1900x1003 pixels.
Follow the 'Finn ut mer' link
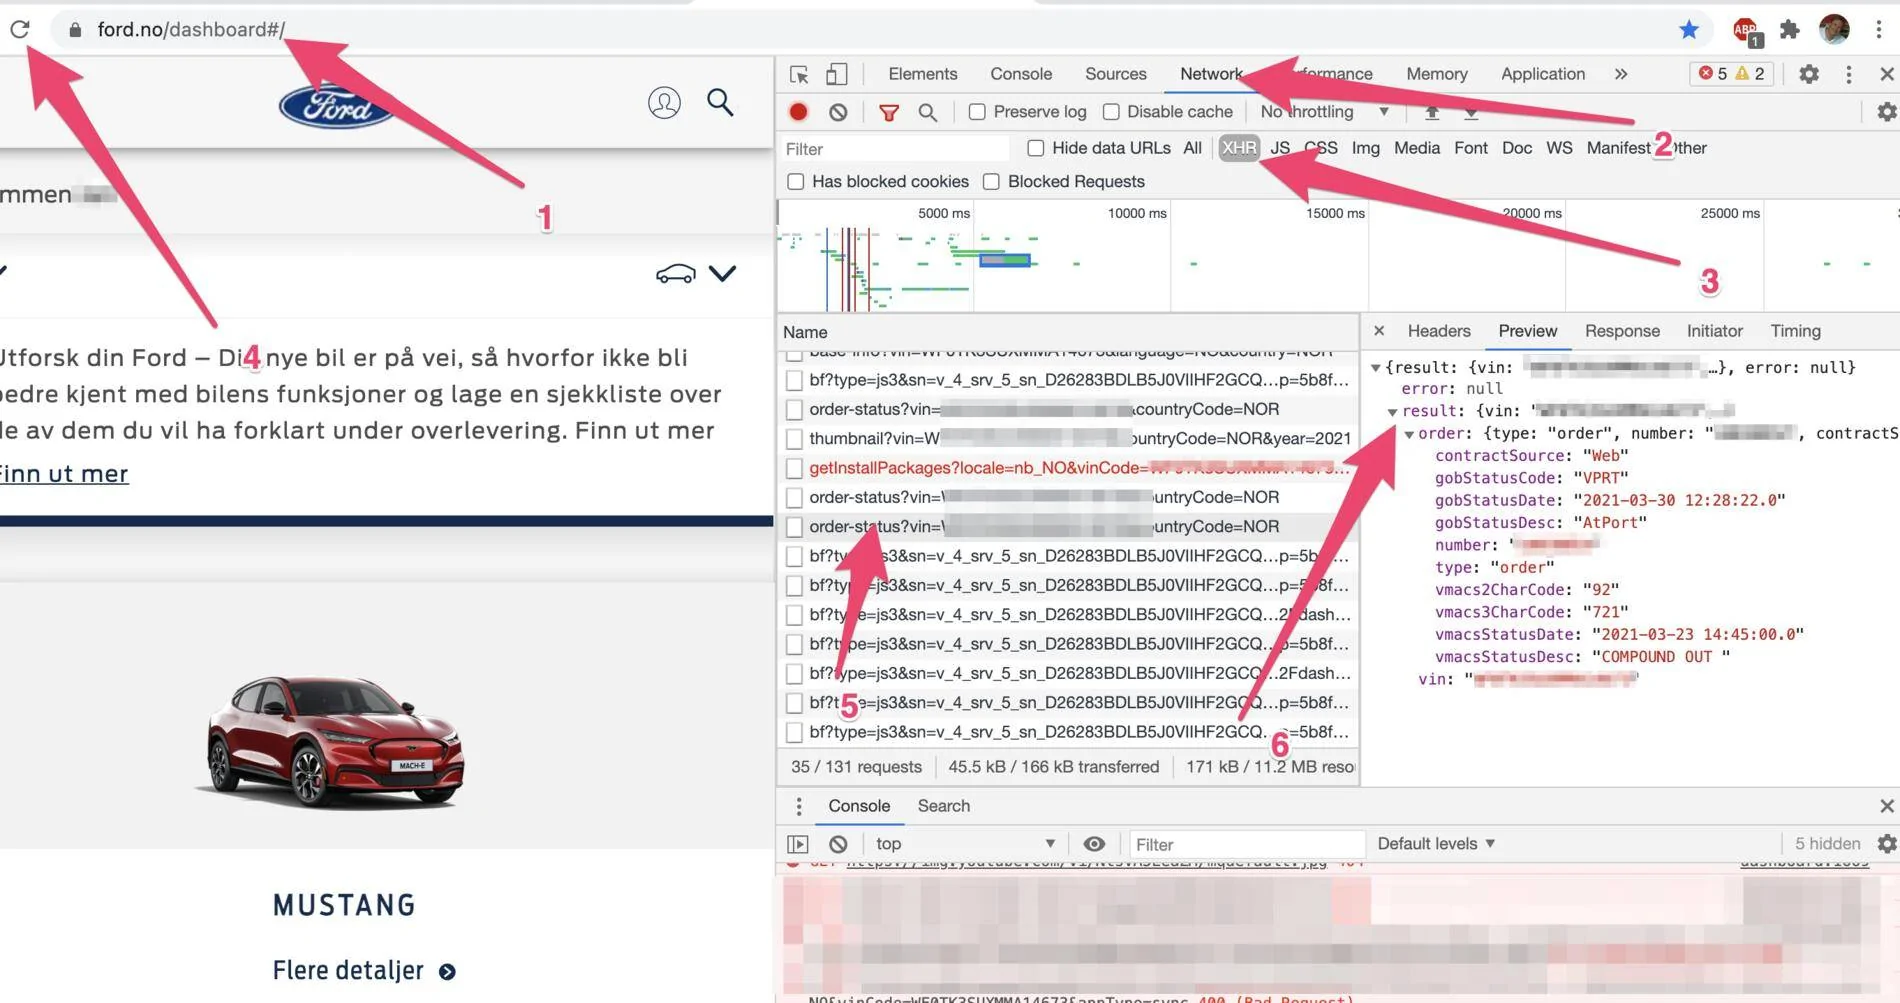[x=64, y=474]
